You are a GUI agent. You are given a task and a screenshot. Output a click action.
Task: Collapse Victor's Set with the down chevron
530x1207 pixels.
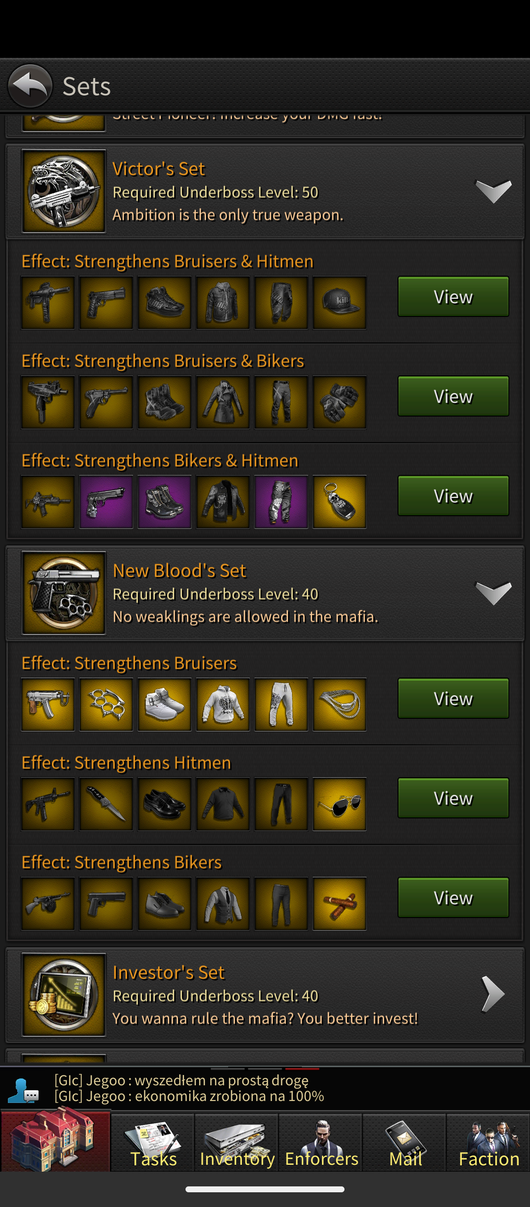click(x=493, y=191)
